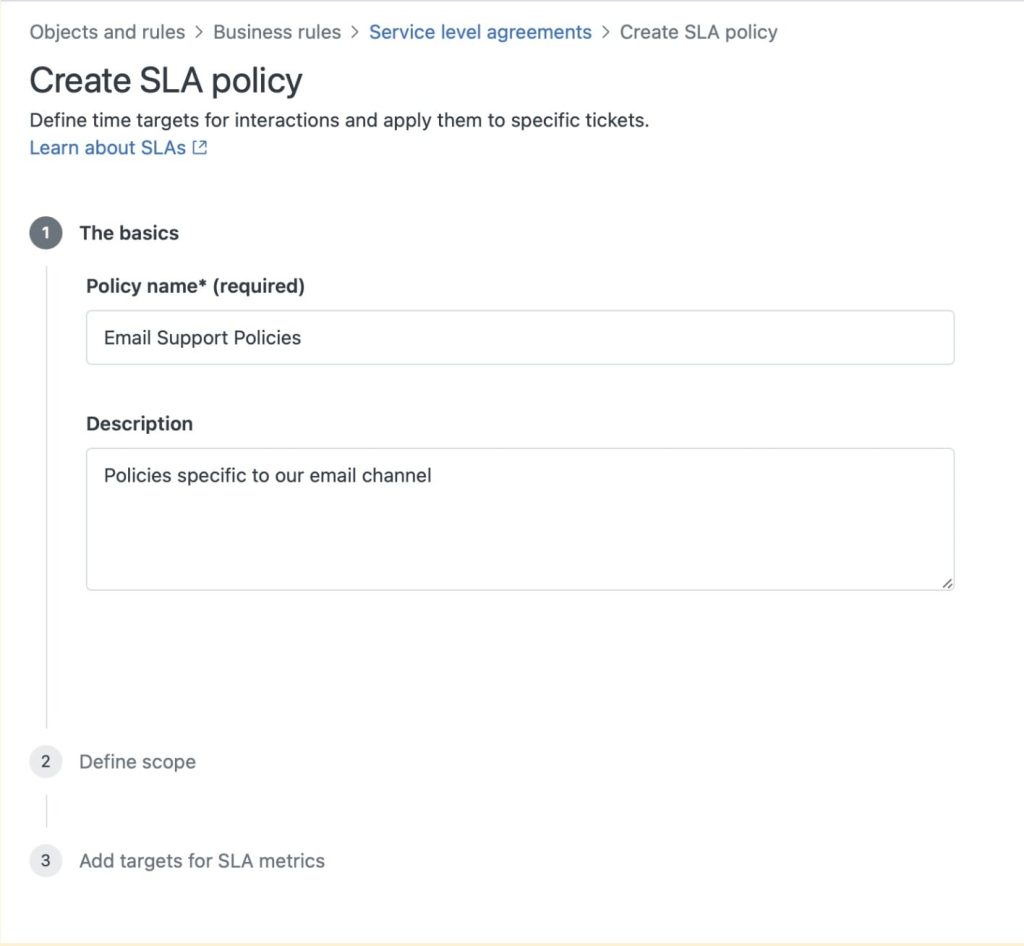Click the Description label
The height and width of the screenshot is (946, 1024).
(x=139, y=424)
